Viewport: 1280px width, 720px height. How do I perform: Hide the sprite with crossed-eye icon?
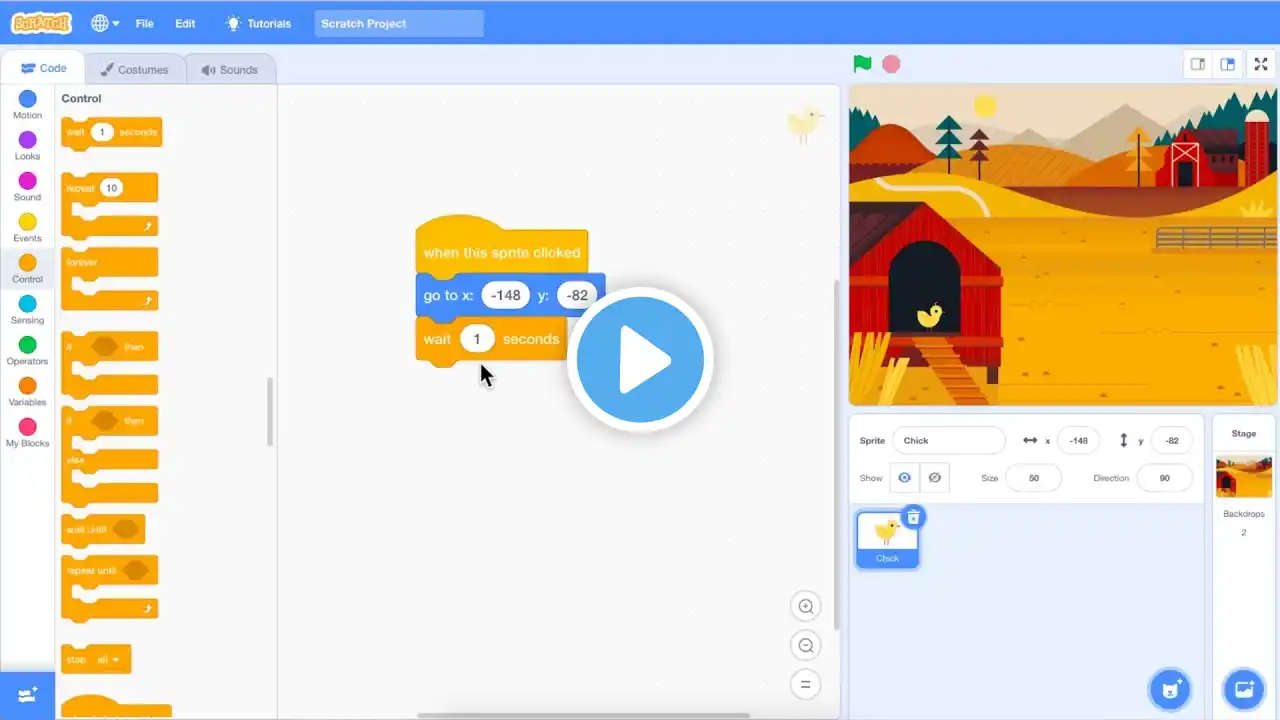tap(935, 478)
